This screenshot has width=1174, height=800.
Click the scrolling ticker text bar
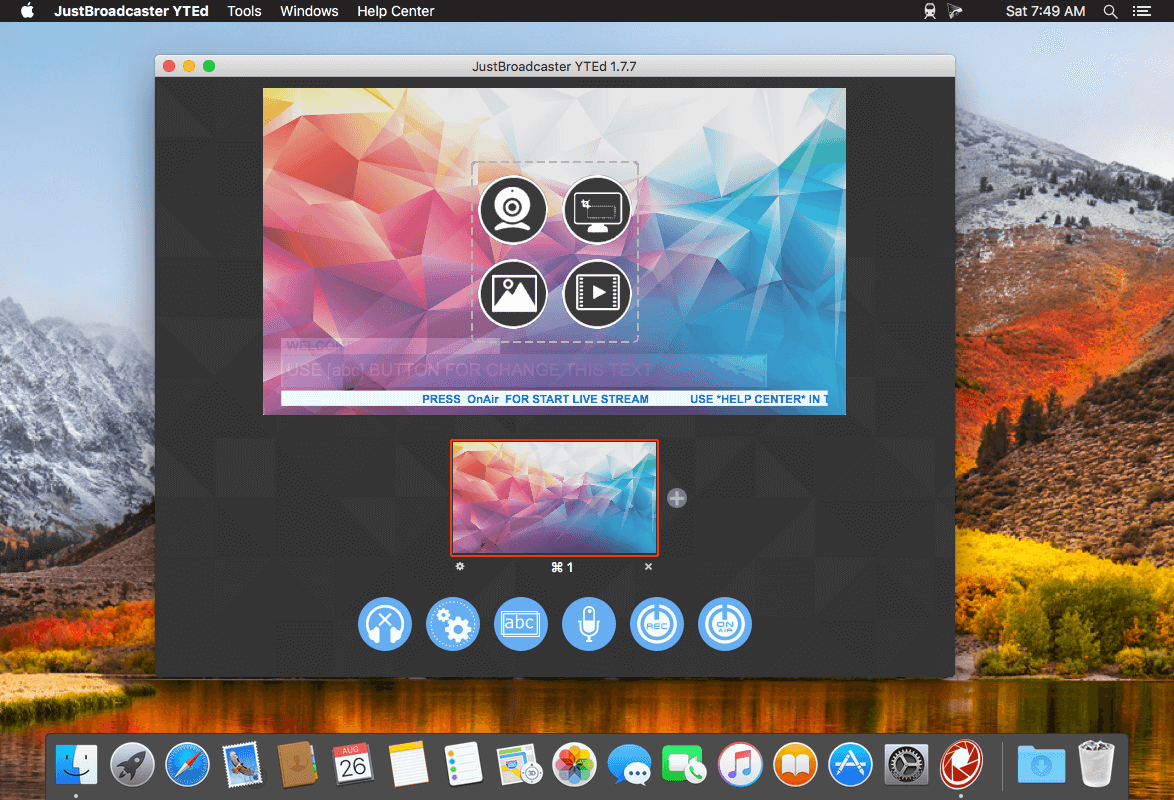555,399
